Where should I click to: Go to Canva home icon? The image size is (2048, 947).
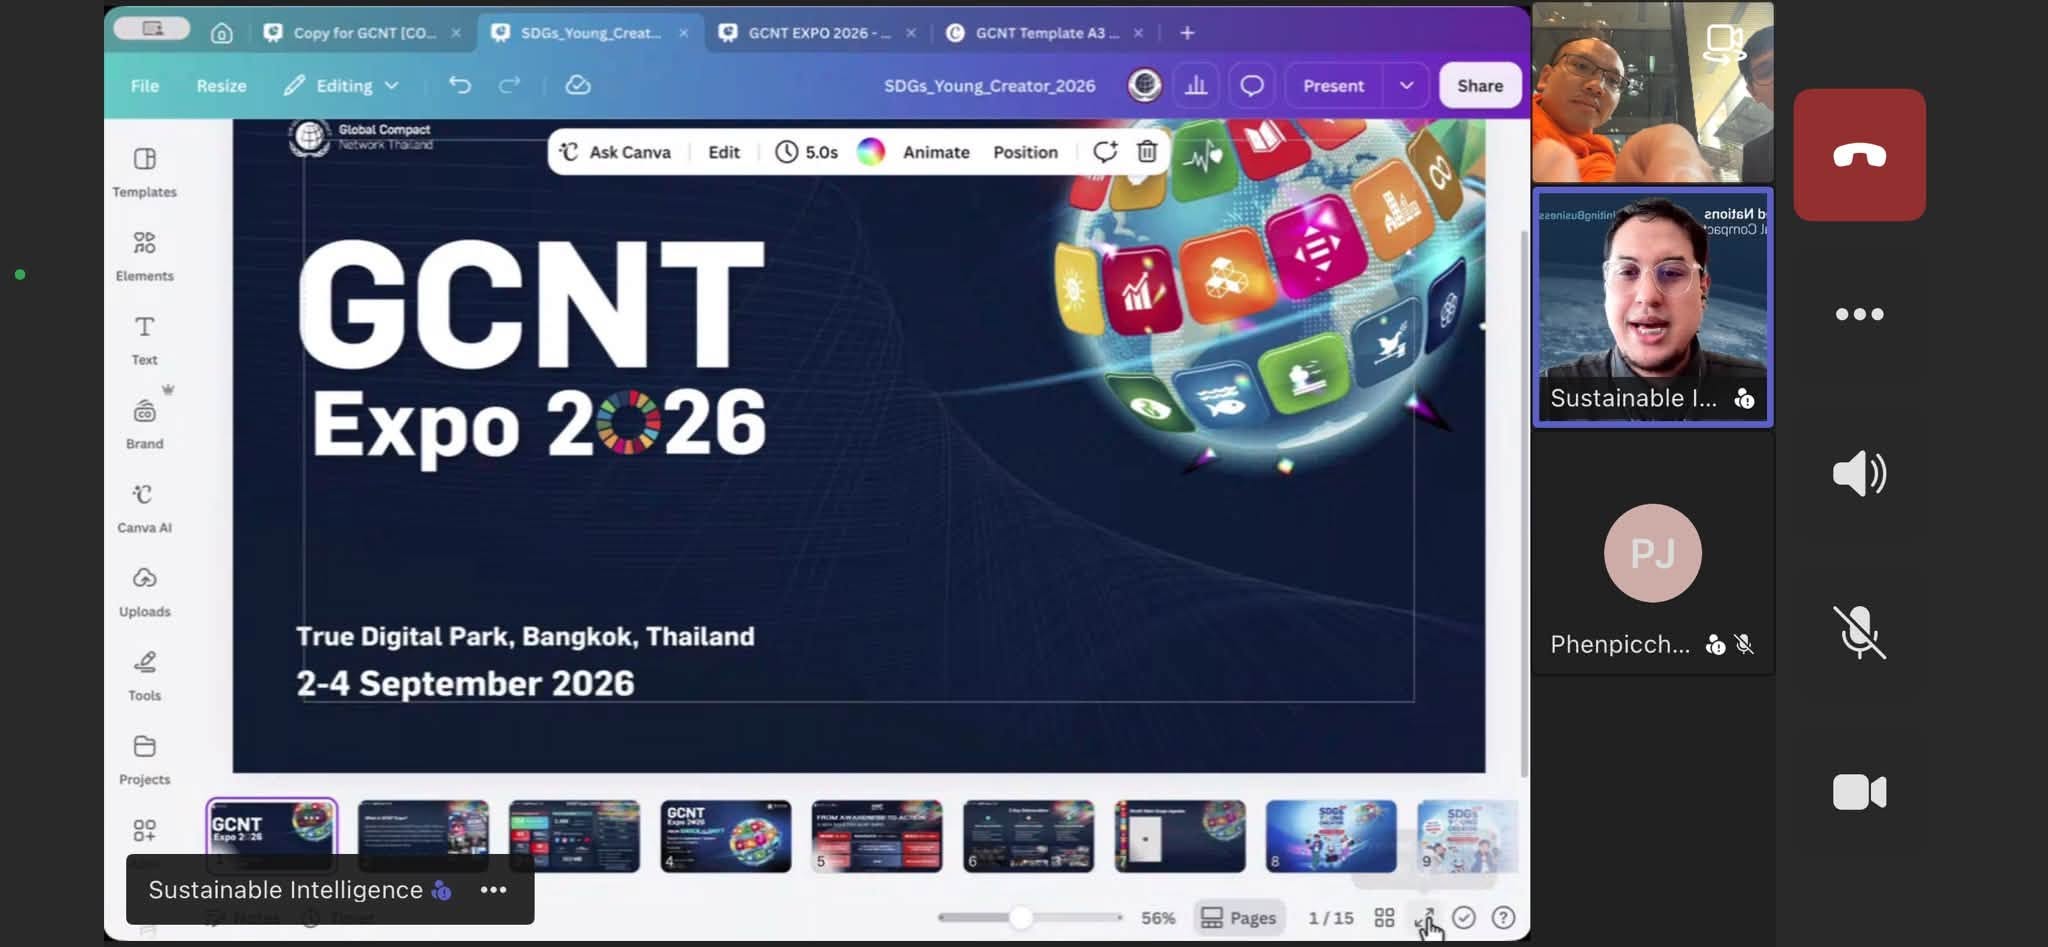coord(222,33)
